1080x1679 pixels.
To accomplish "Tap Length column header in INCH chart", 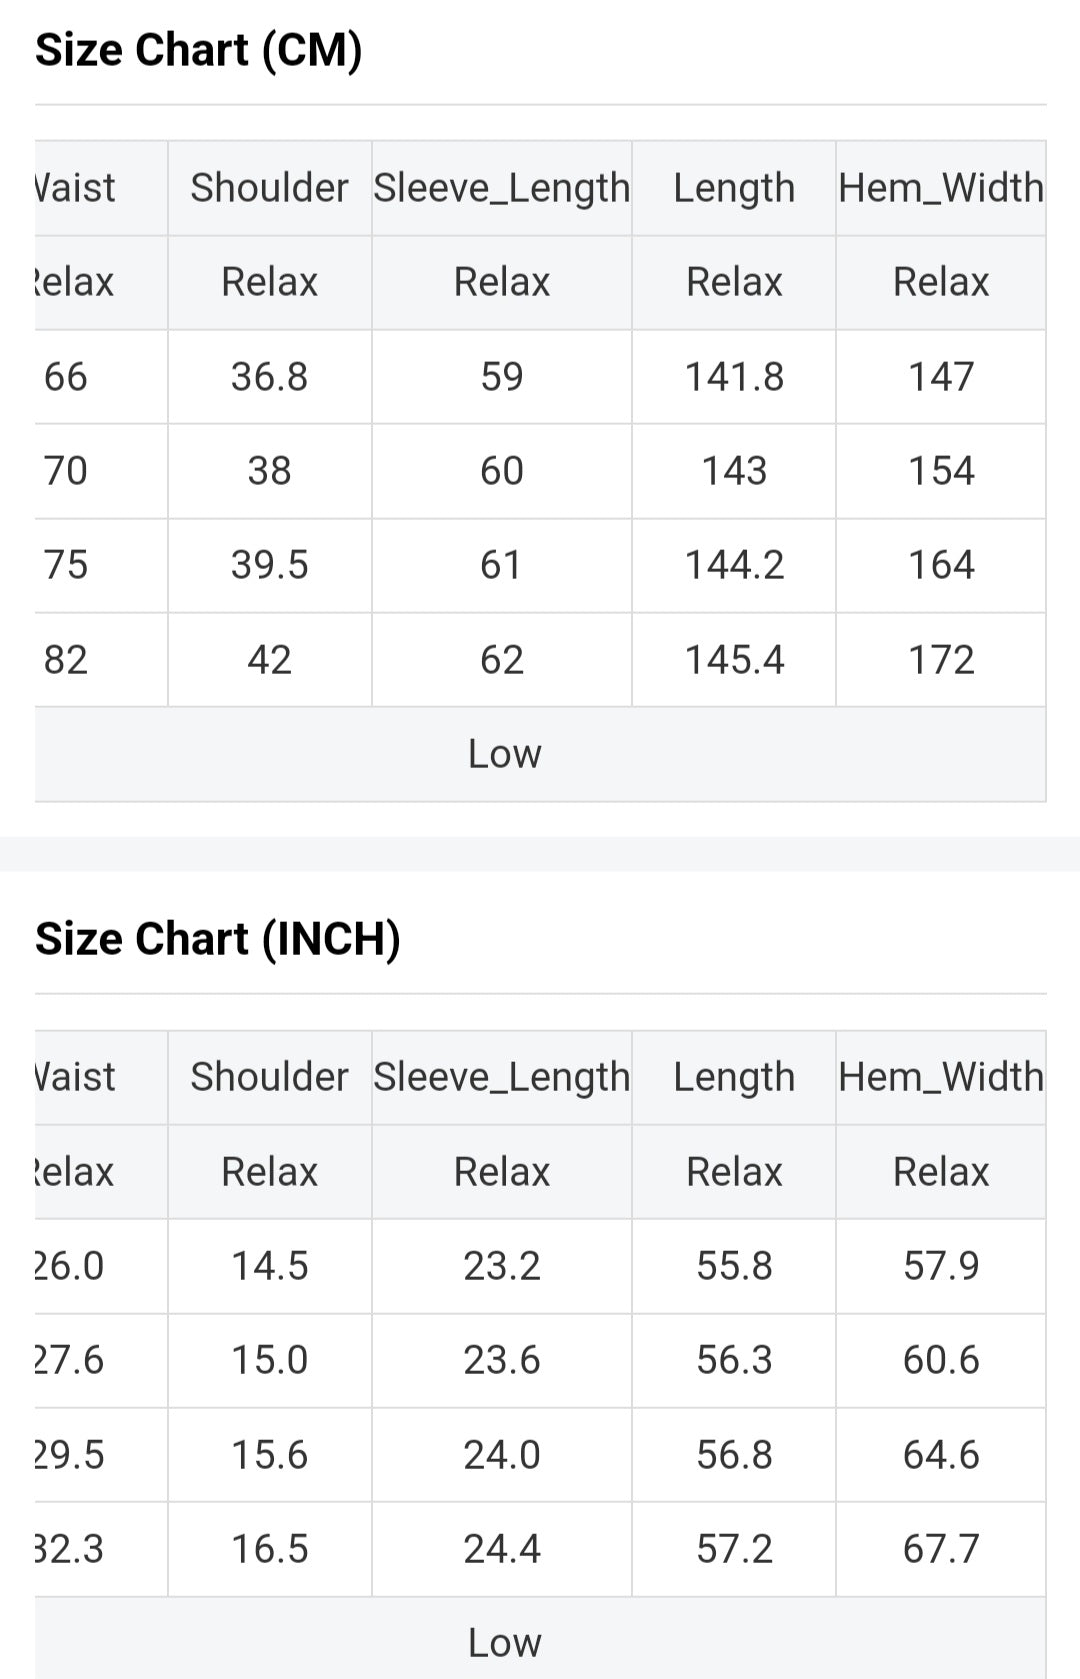I will click(x=733, y=1077).
